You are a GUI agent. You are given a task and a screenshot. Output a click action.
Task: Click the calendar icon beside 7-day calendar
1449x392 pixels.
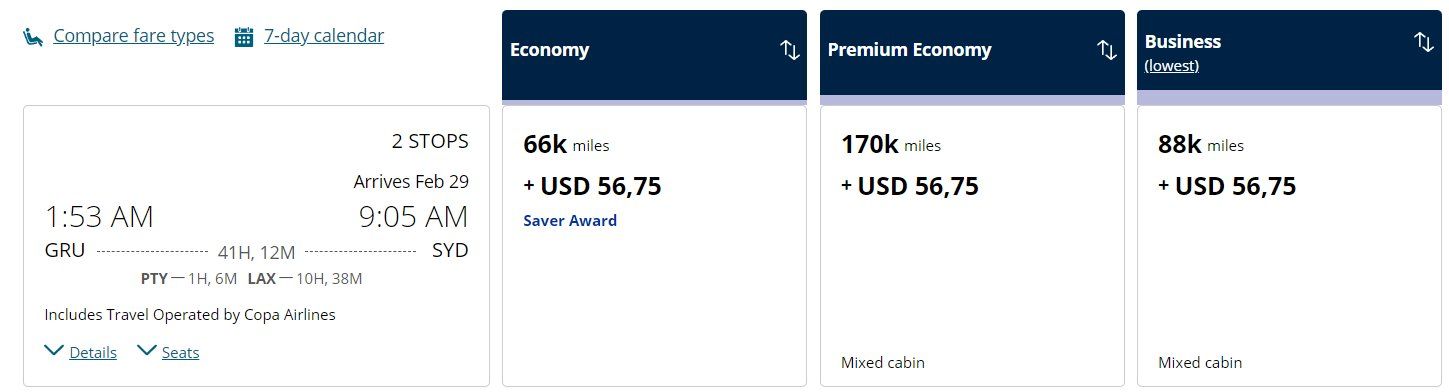[244, 37]
